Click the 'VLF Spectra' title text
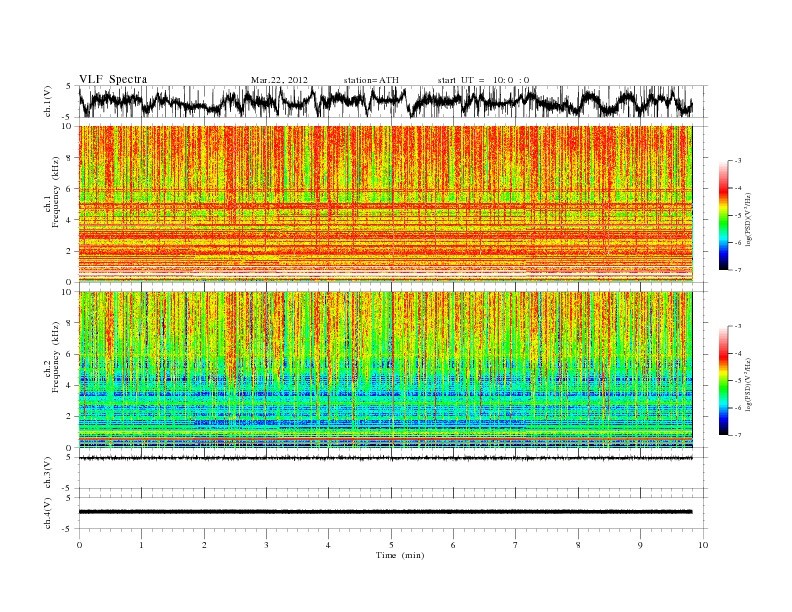Image resolution: width=792 pixels, height=612 pixels. (x=113, y=79)
